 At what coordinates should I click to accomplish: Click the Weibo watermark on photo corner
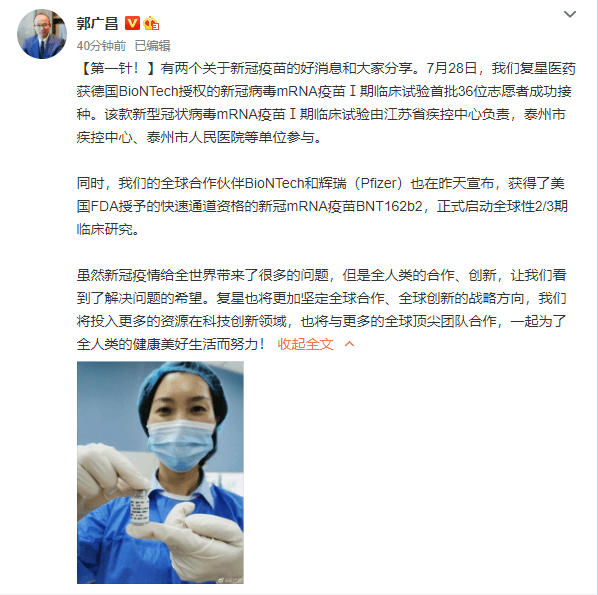(x=230, y=580)
